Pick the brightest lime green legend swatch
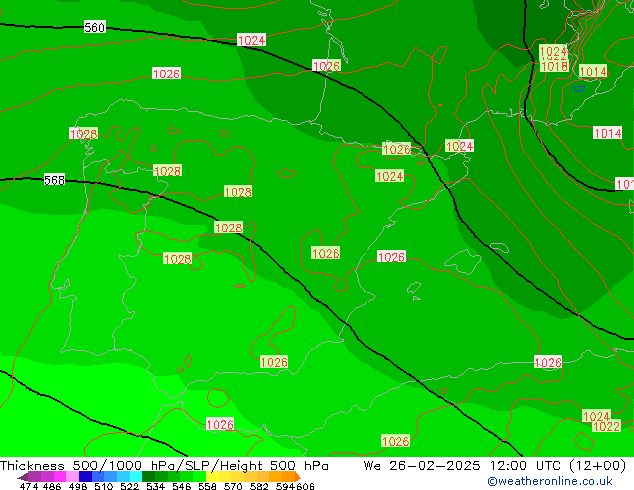 (x=199, y=477)
